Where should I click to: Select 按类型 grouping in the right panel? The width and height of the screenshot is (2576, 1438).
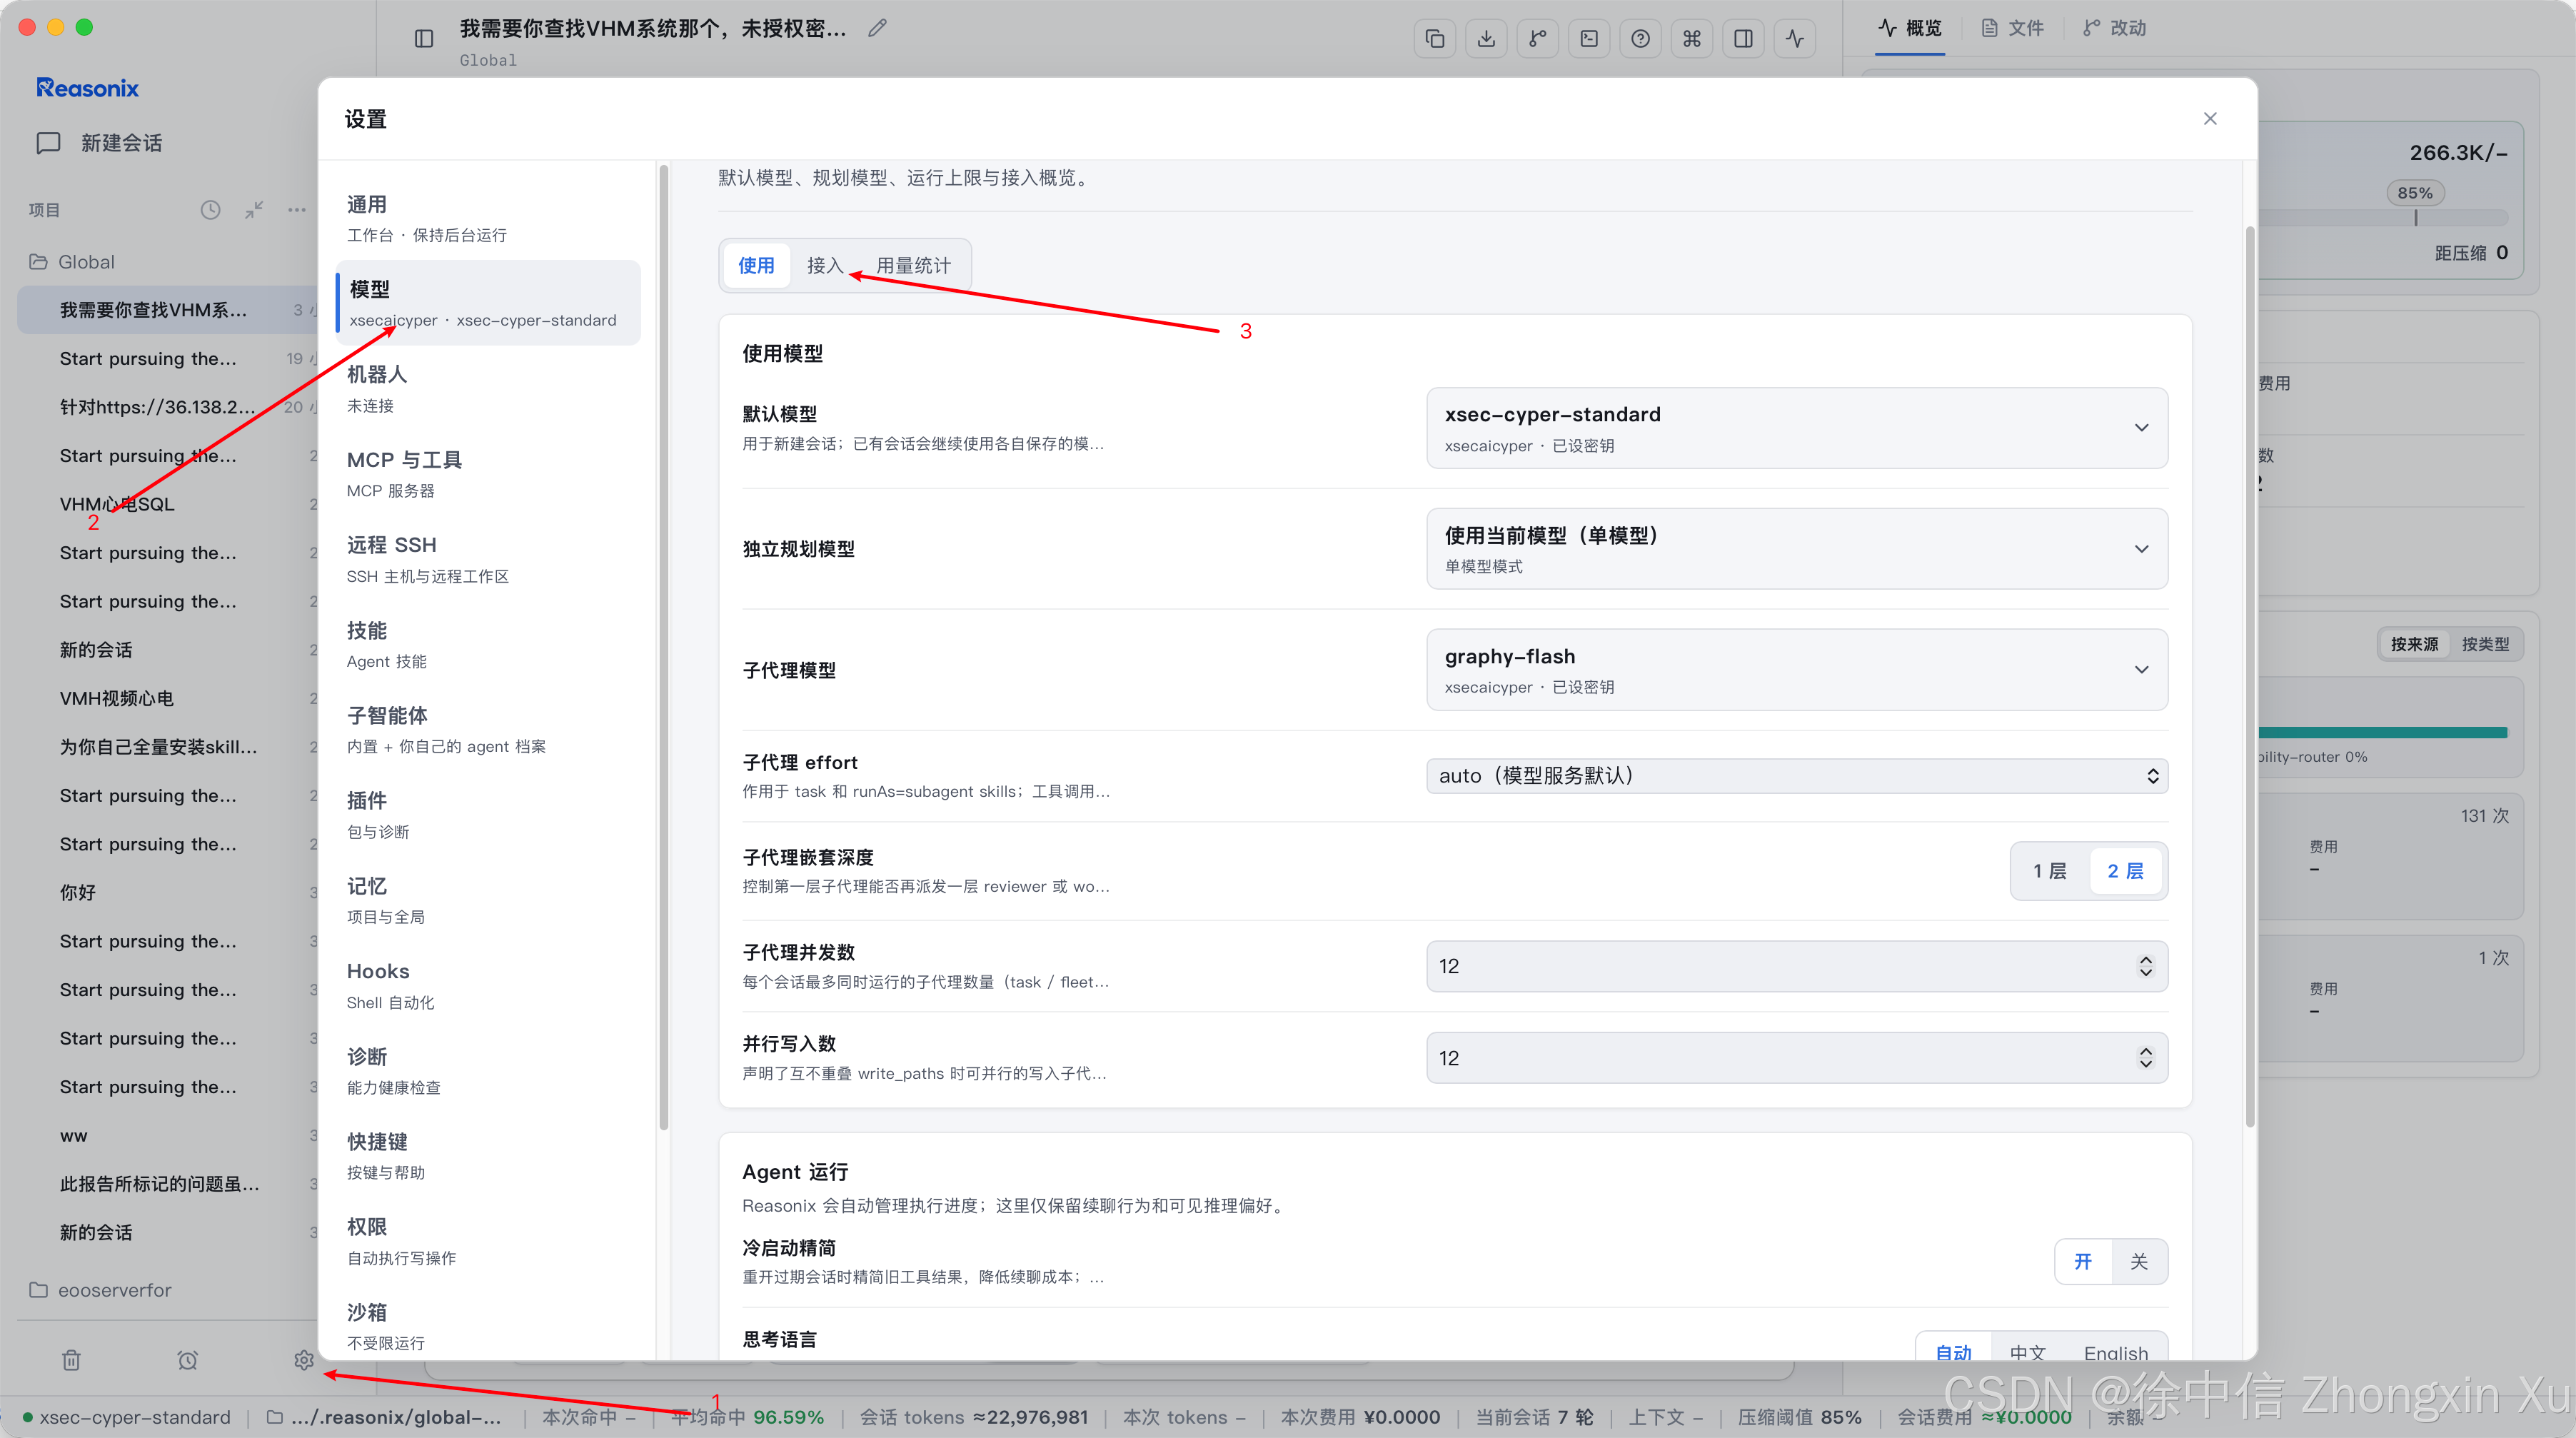[2485, 644]
